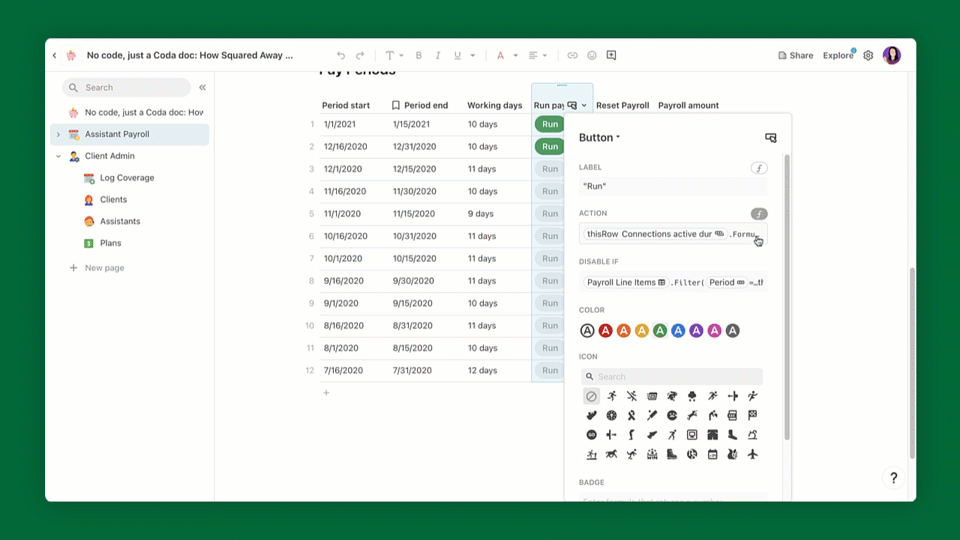Select the Period start column header
Screen dimensions: 960x540
tap(346, 105)
